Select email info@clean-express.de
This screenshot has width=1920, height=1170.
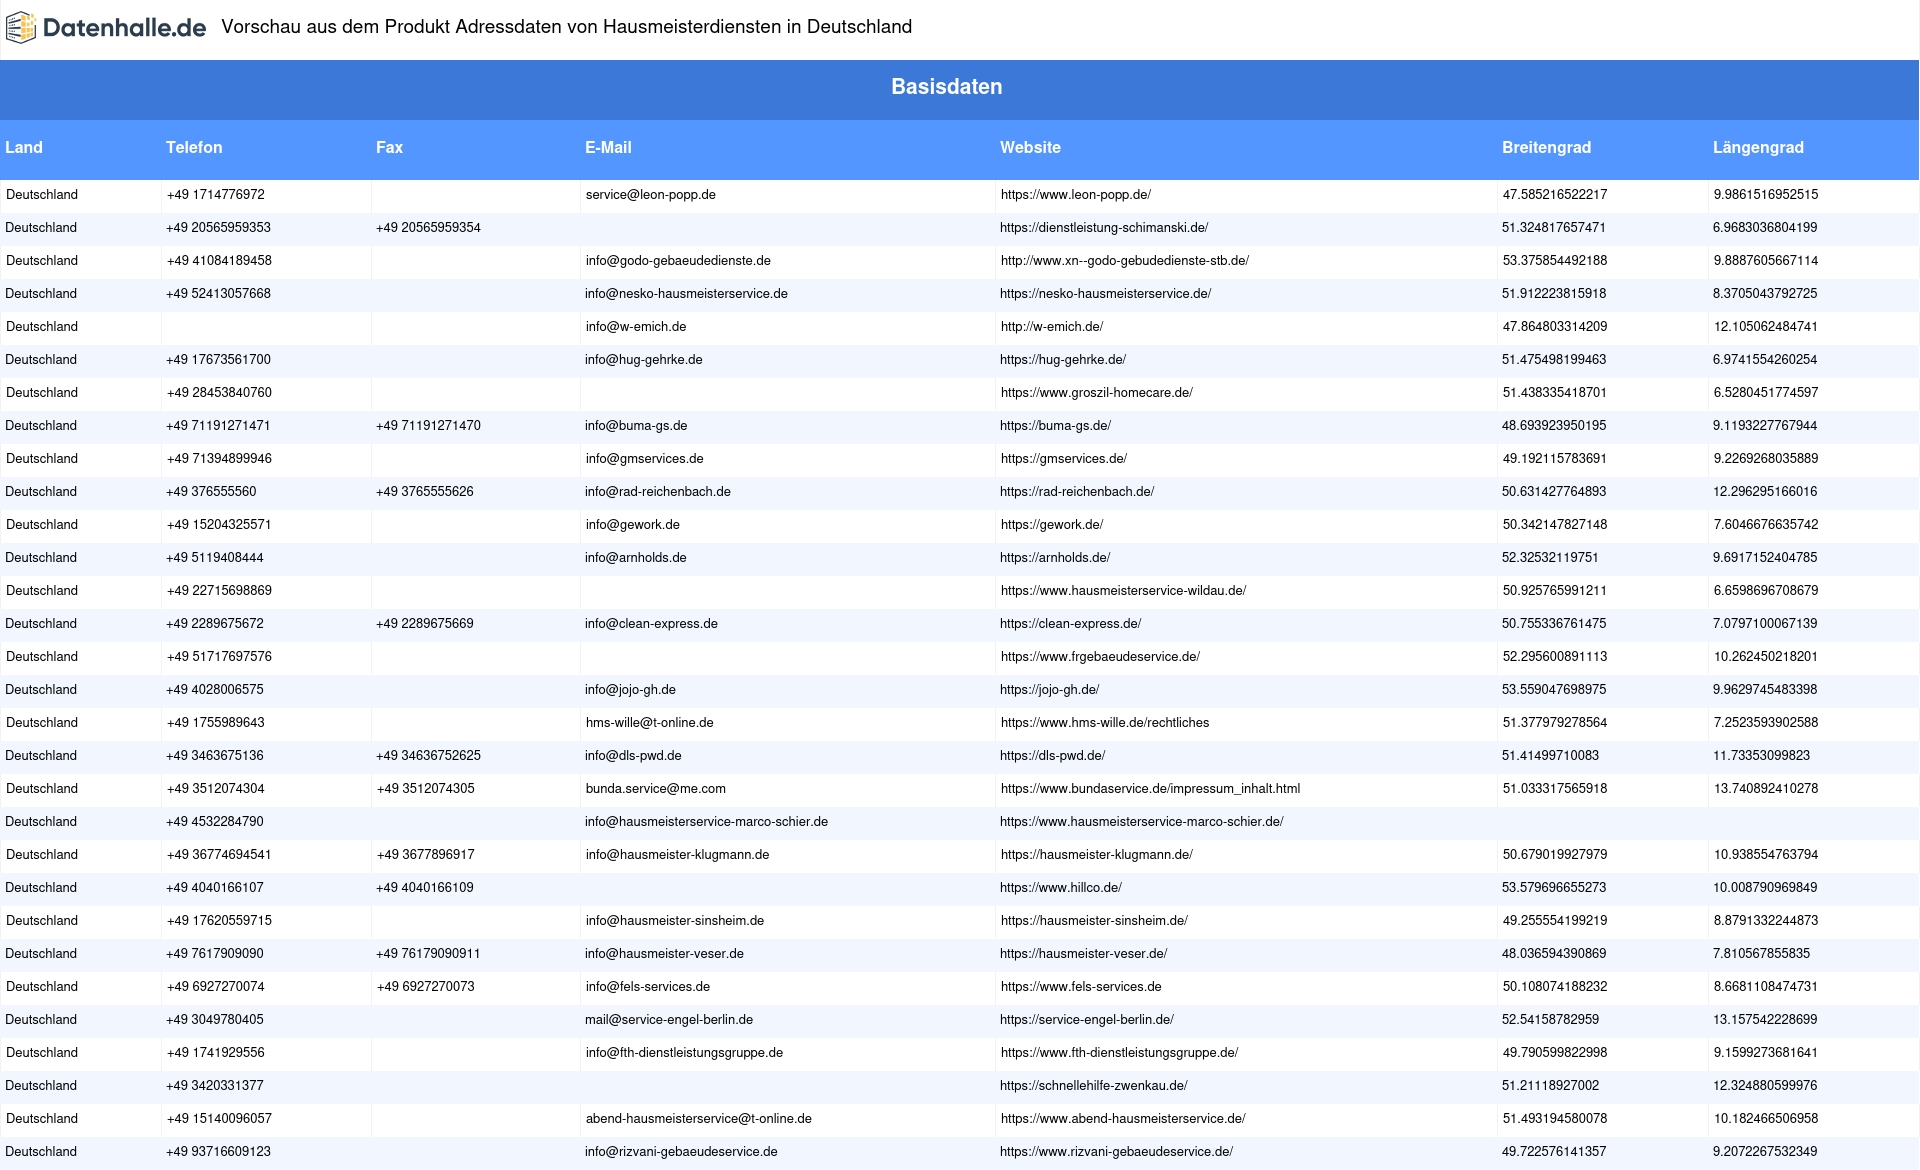651,624
